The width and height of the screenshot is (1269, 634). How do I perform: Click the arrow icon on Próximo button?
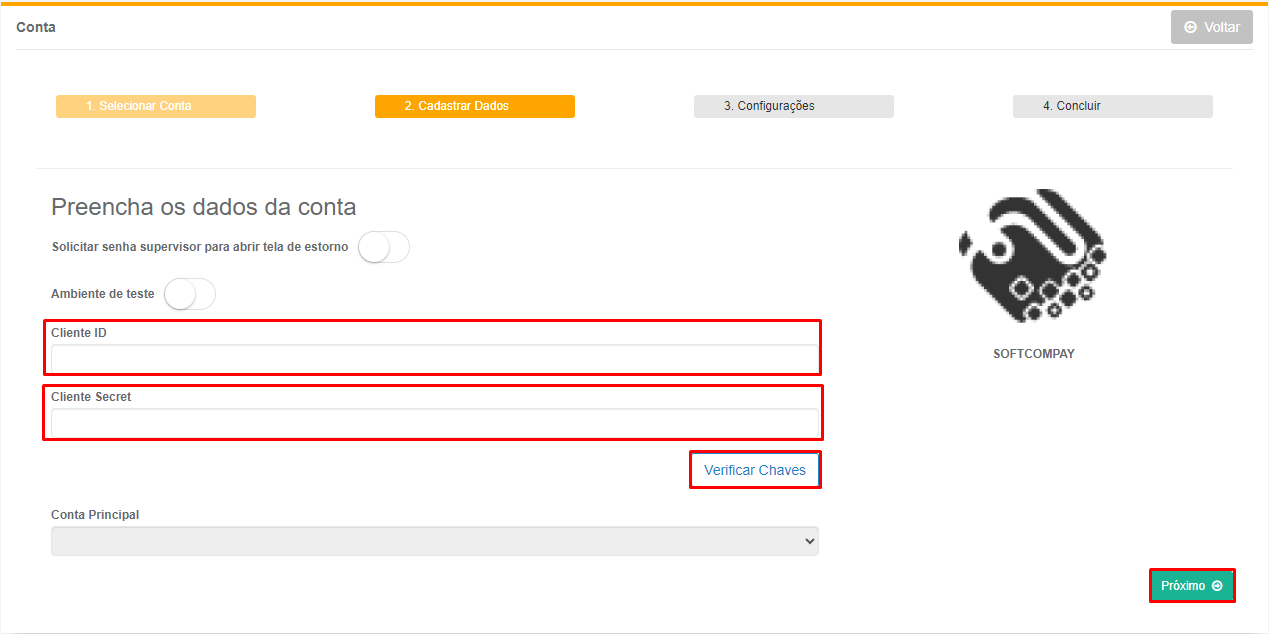point(1217,586)
